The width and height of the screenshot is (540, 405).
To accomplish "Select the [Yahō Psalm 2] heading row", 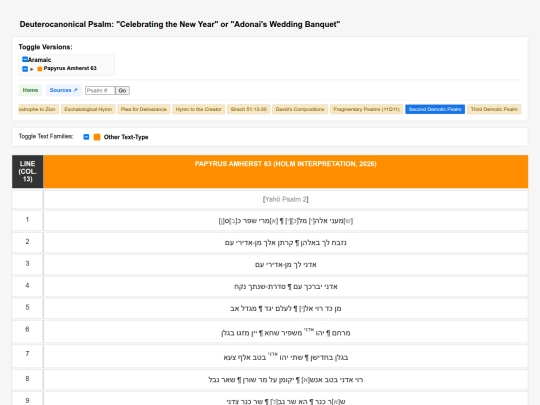I will tap(285, 199).
